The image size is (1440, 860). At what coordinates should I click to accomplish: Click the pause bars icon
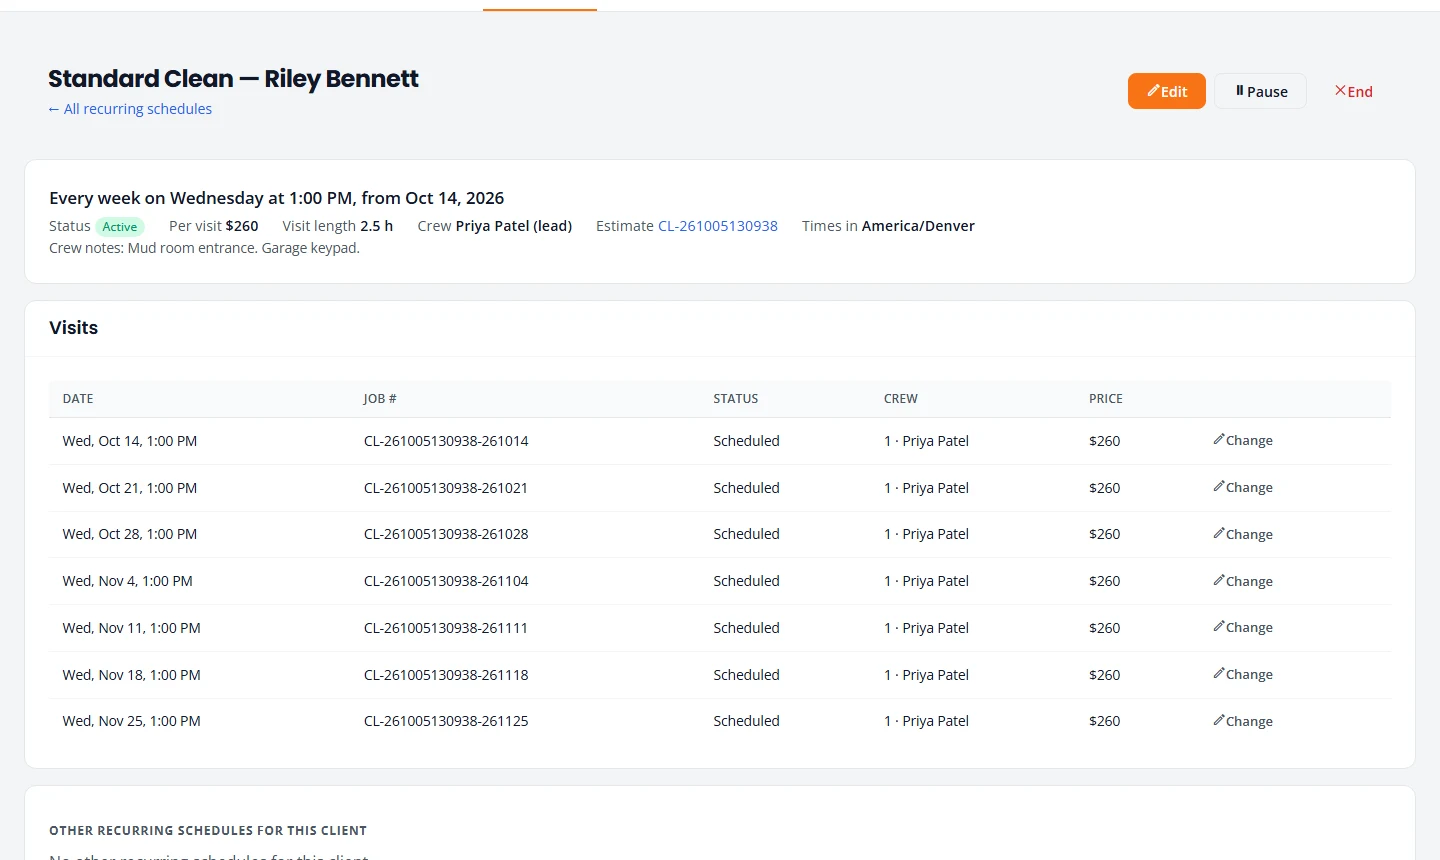pyautogui.click(x=1239, y=91)
